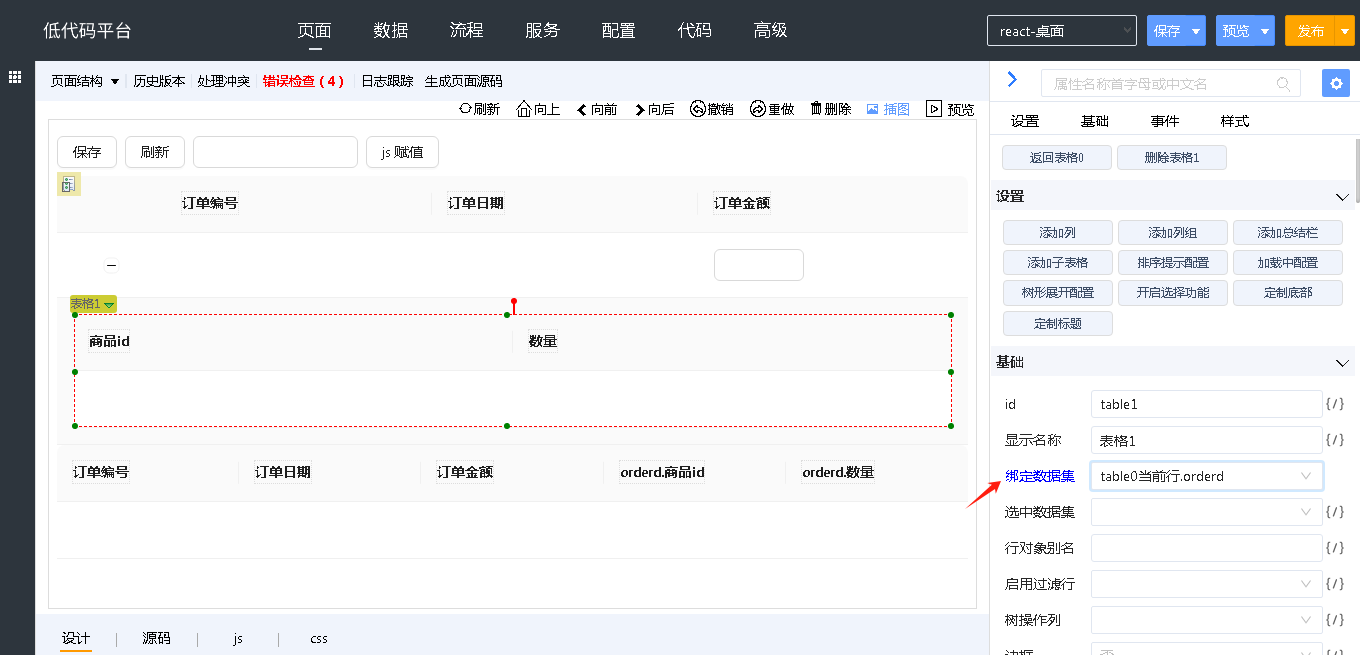The height and width of the screenshot is (655, 1360).
Task: Click the 删除表格1 button
Action: pyautogui.click(x=1172, y=157)
